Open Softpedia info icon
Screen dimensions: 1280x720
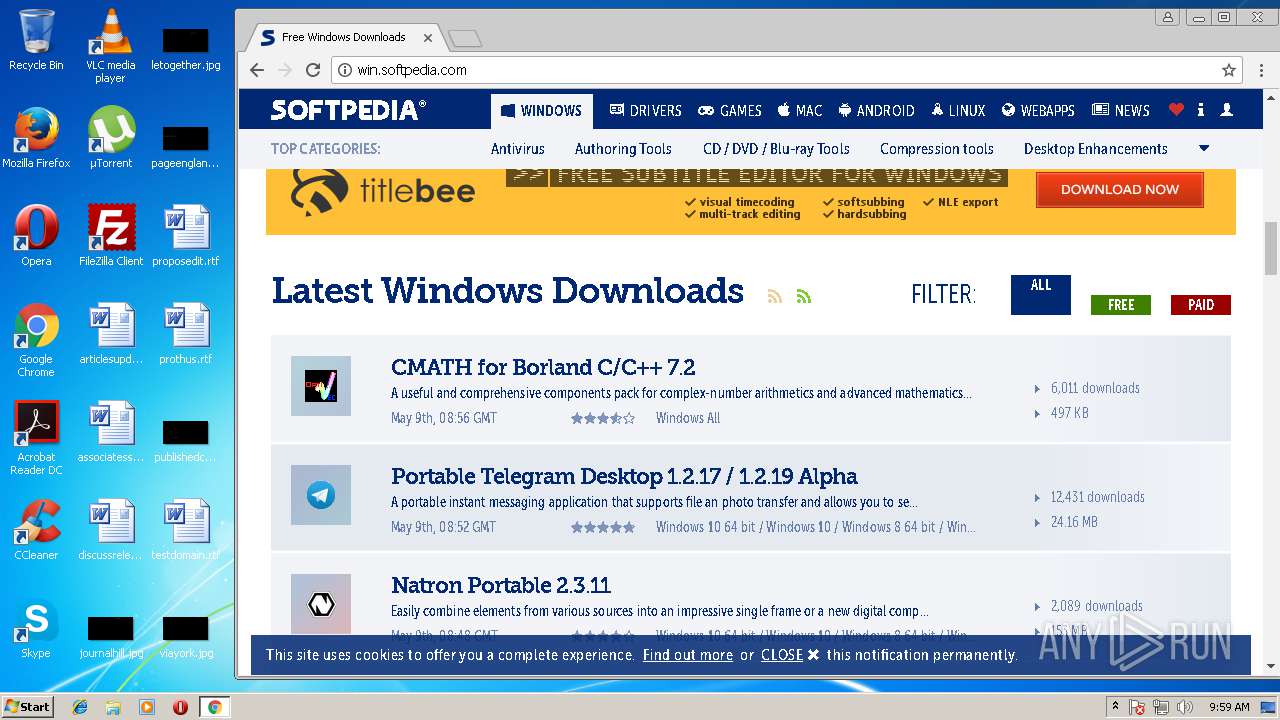[x=1200, y=110]
